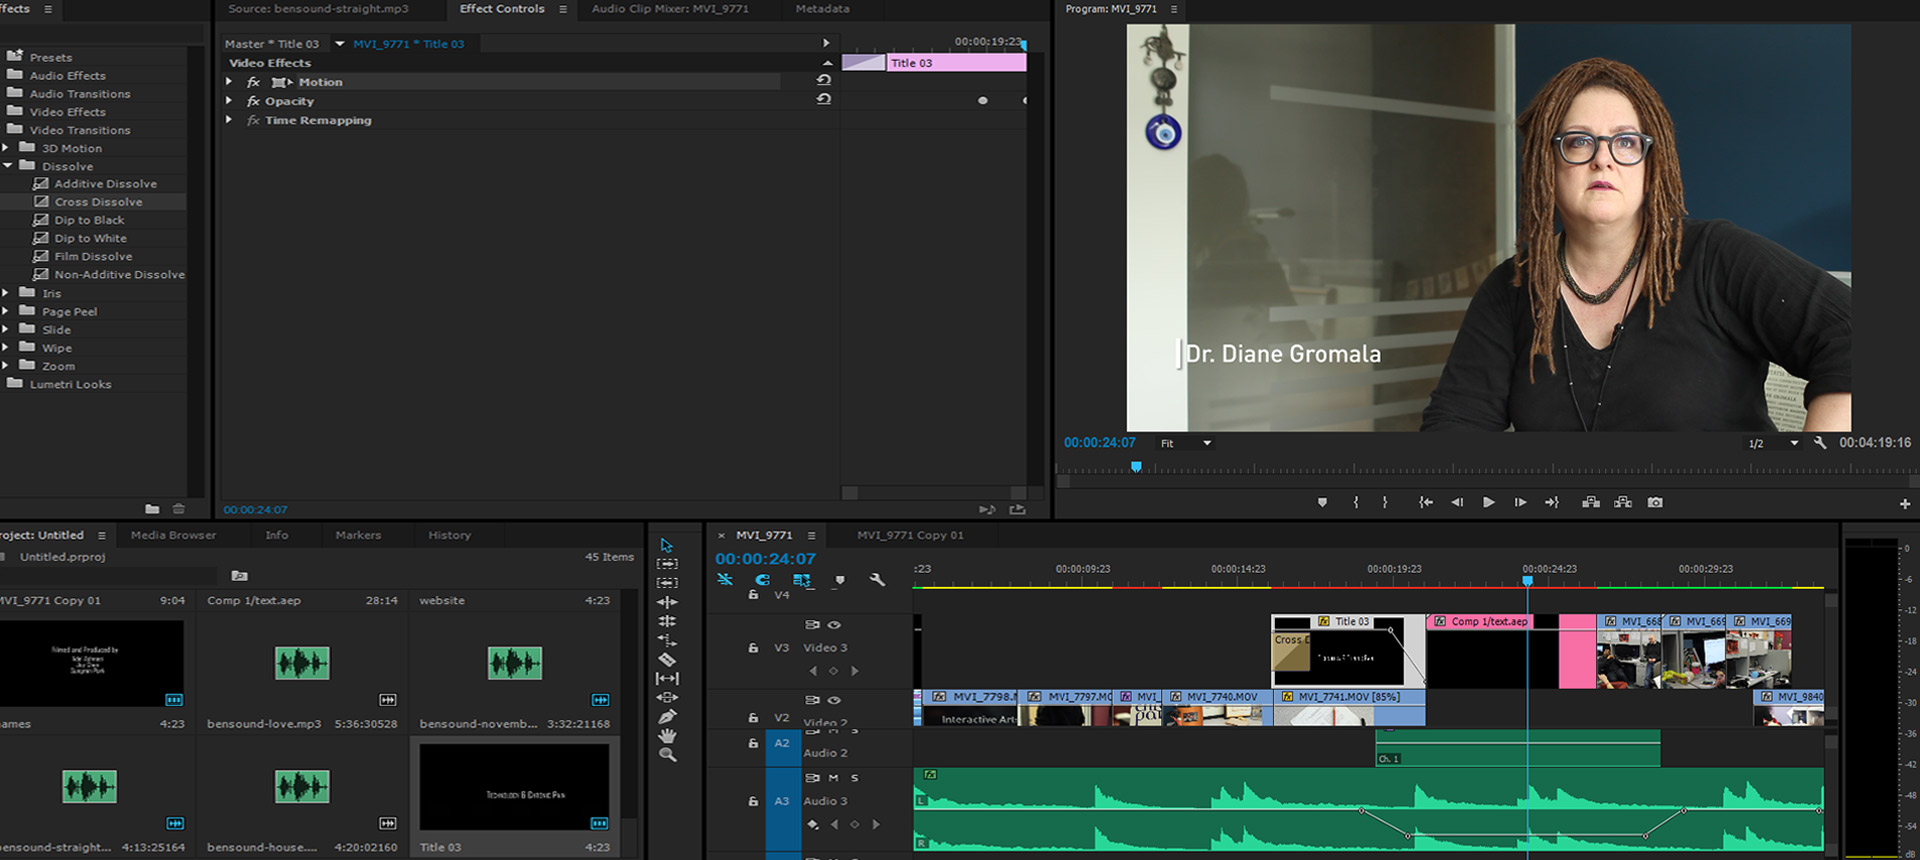Select the Pen tool in the toolbox

667,717
